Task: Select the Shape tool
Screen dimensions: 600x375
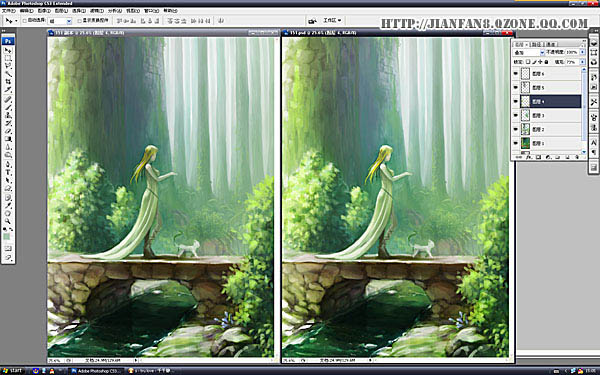Action: pyautogui.click(x=8, y=189)
